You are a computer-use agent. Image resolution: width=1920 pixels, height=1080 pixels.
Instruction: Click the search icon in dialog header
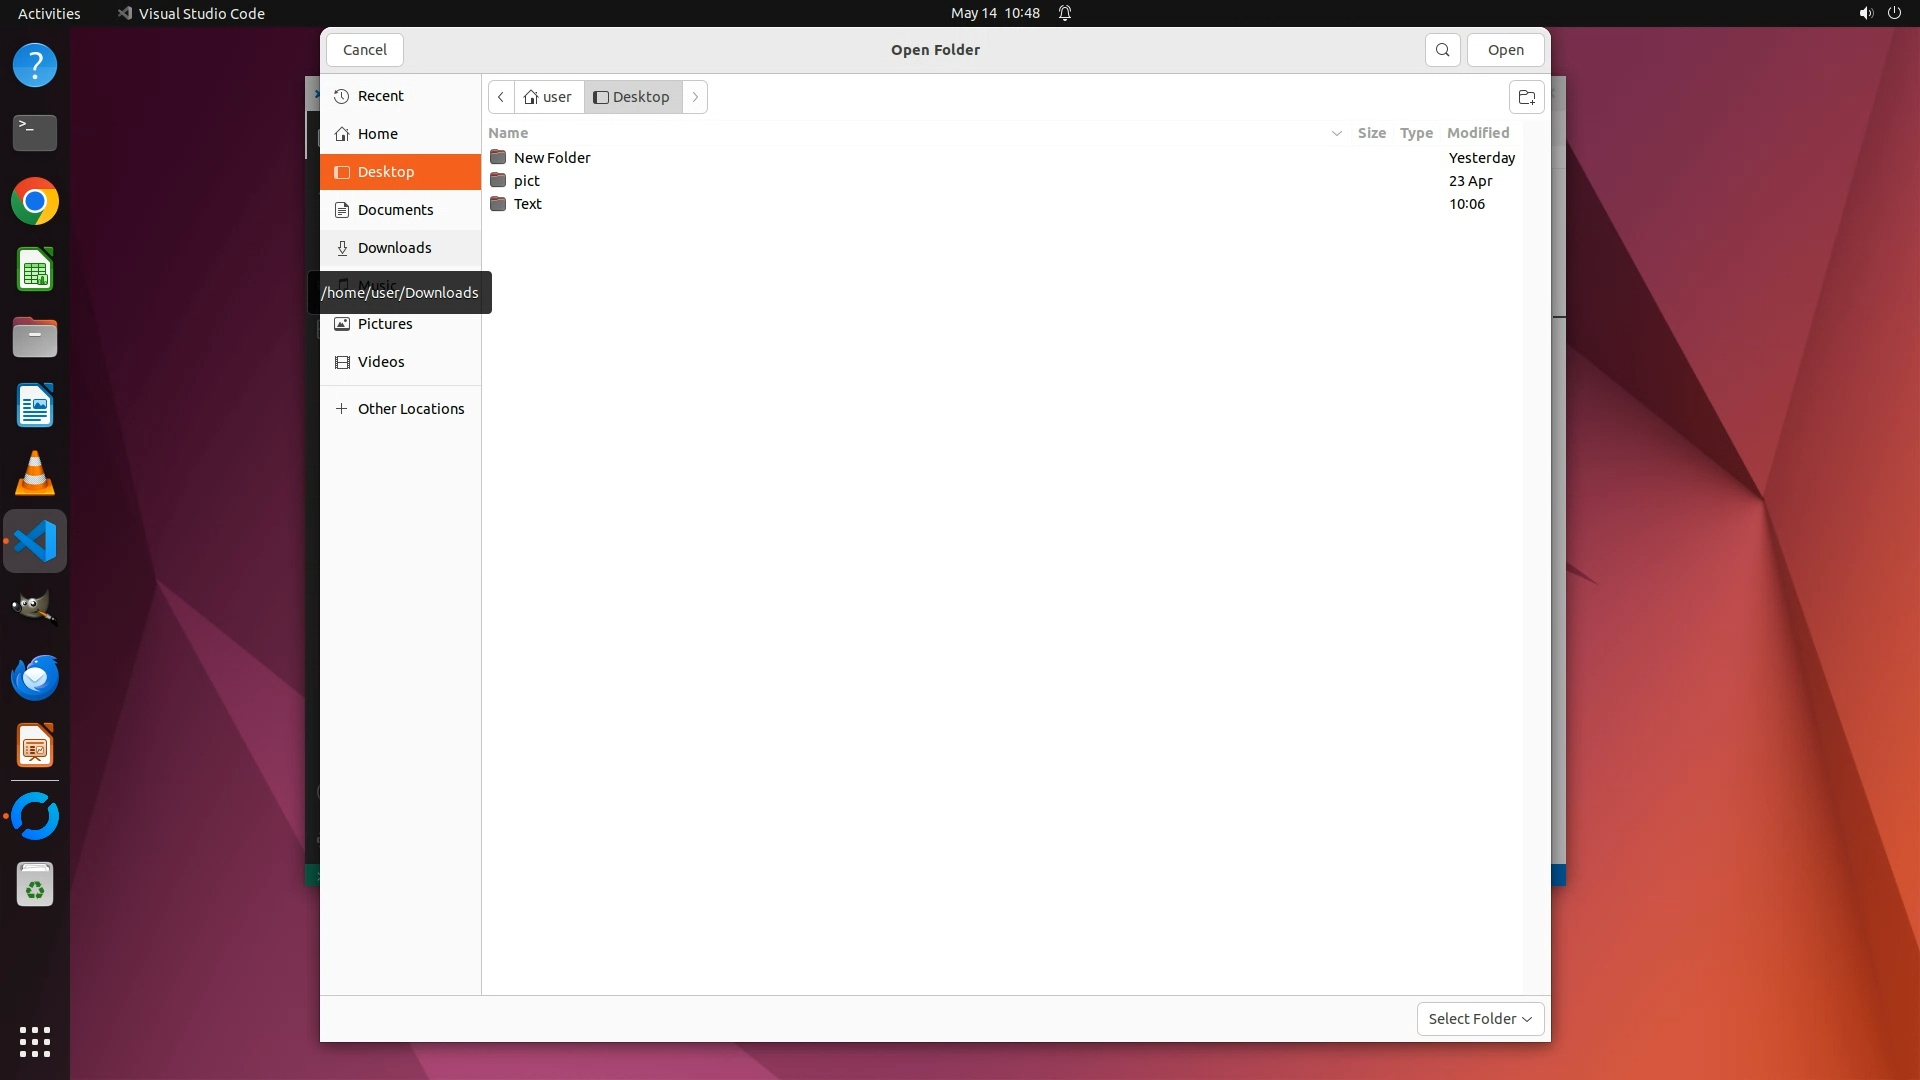coord(1442,50)
